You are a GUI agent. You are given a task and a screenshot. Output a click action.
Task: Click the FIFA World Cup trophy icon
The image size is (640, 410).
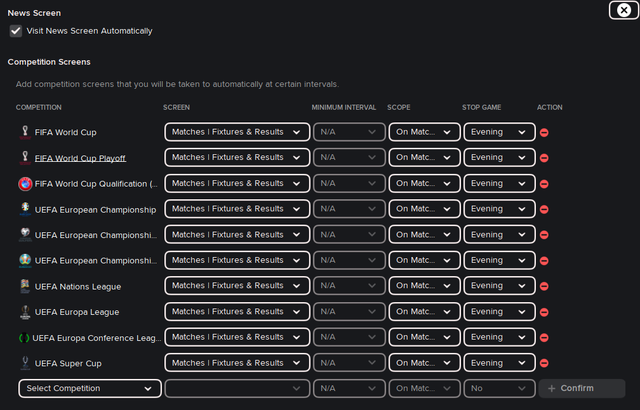25,132
